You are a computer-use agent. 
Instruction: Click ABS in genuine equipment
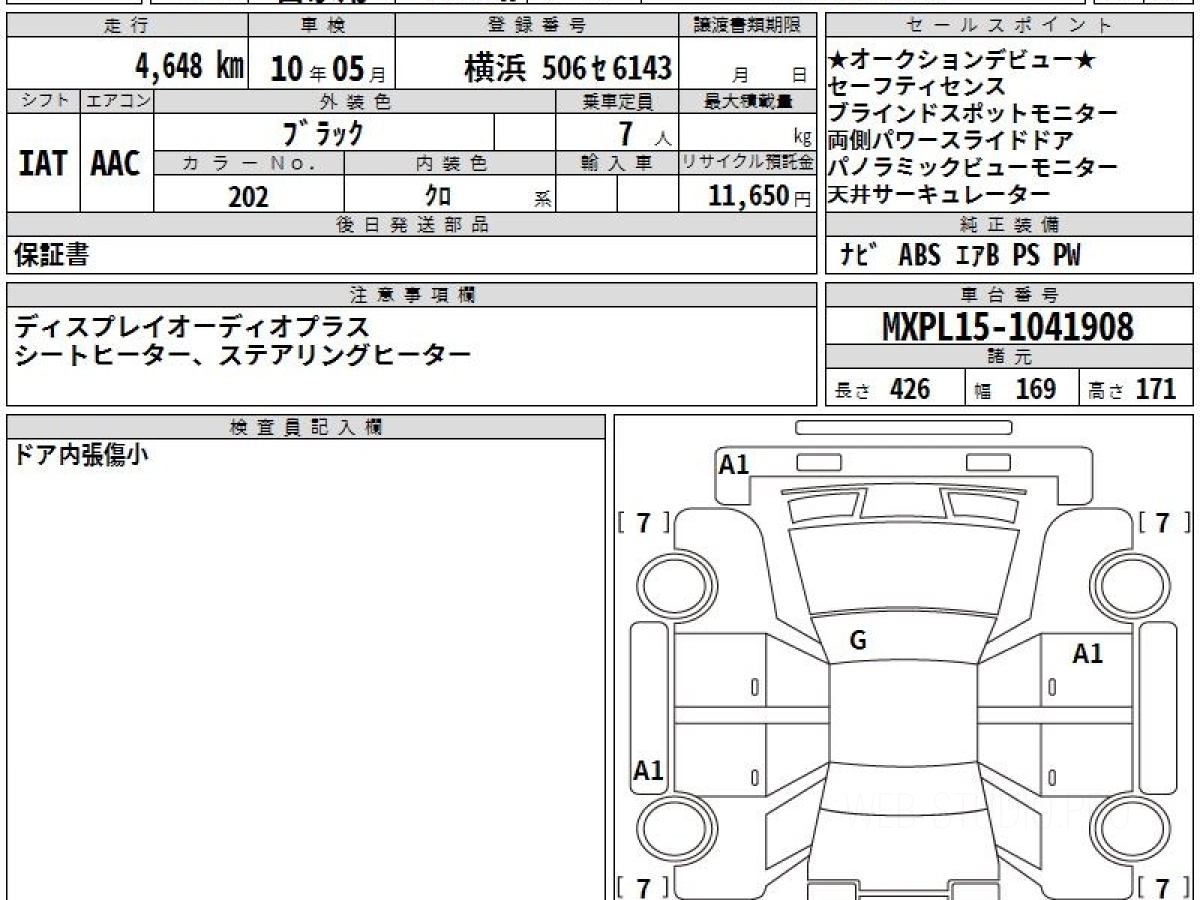point(919,255)
